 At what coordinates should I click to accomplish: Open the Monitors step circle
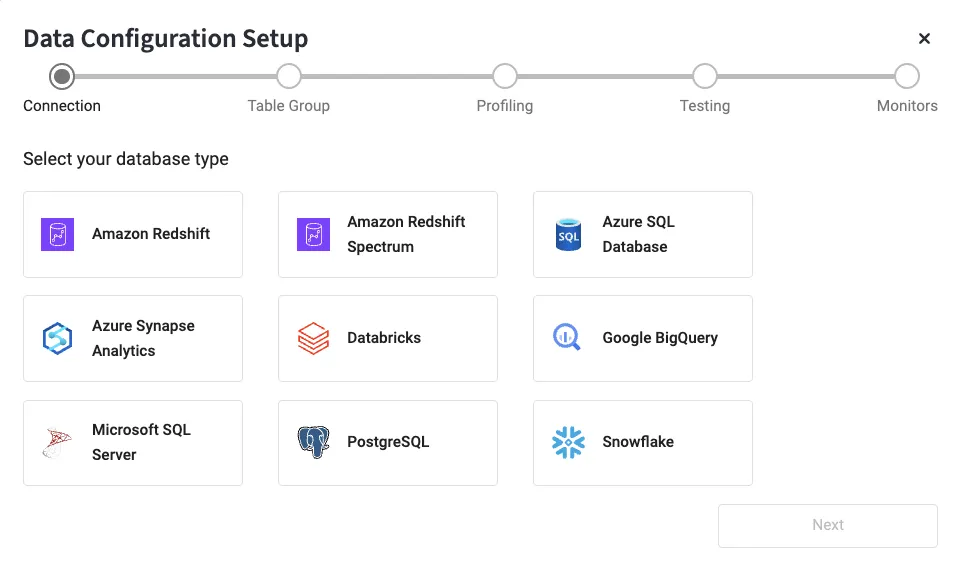pyautogui.click(x=907, y=76)
